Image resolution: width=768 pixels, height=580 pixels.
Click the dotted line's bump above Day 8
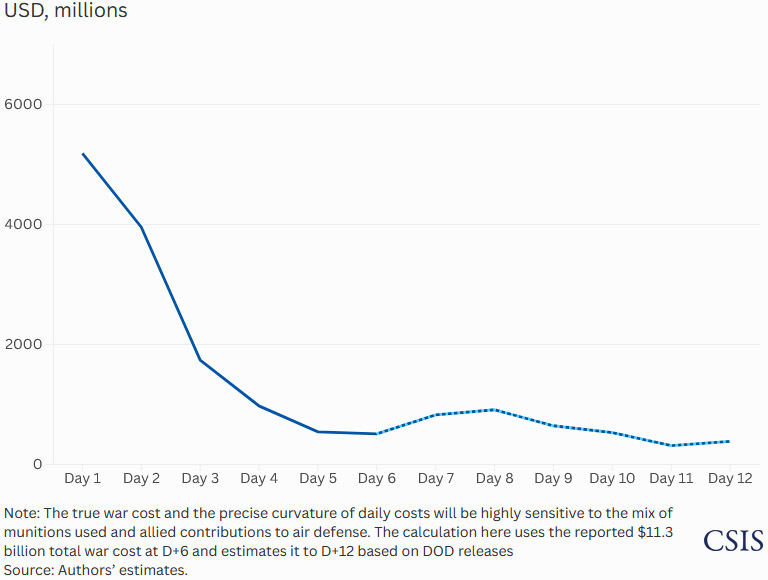495,410
